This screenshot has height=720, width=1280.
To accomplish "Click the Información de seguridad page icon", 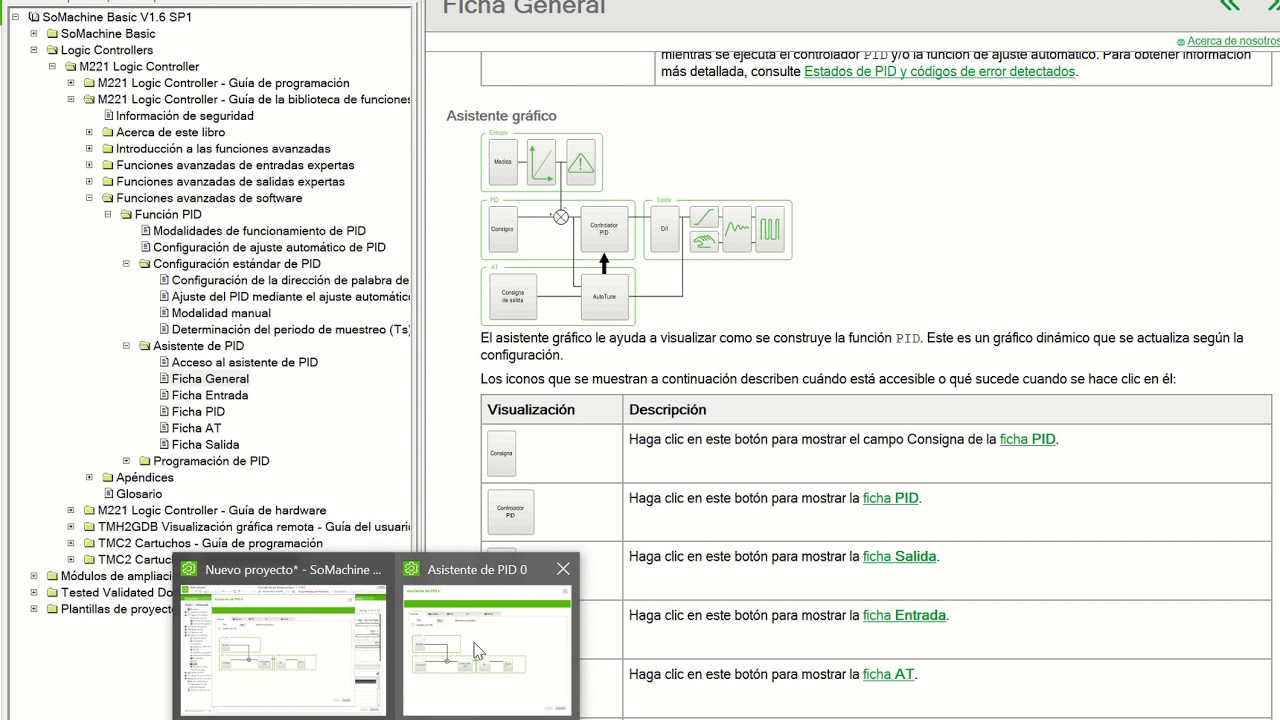I will tap(108, 116).
